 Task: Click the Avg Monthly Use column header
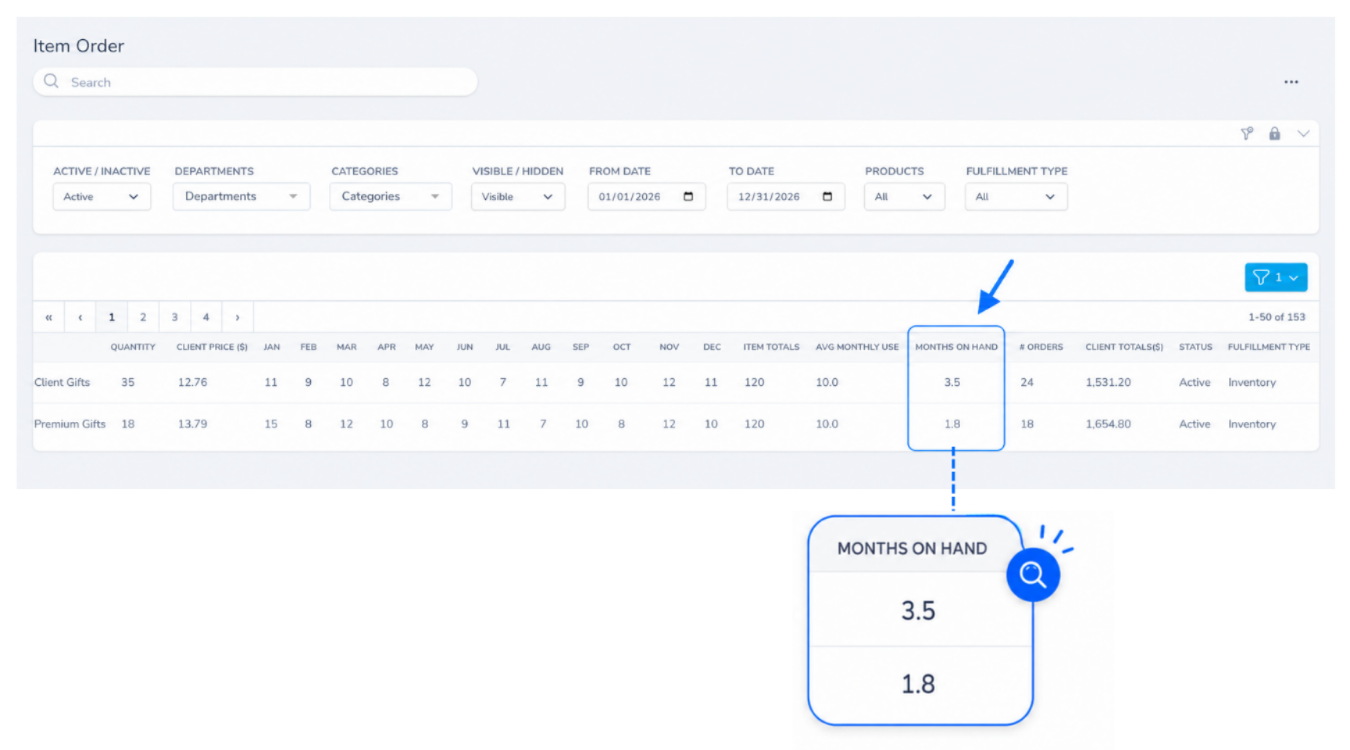(857, 347)
